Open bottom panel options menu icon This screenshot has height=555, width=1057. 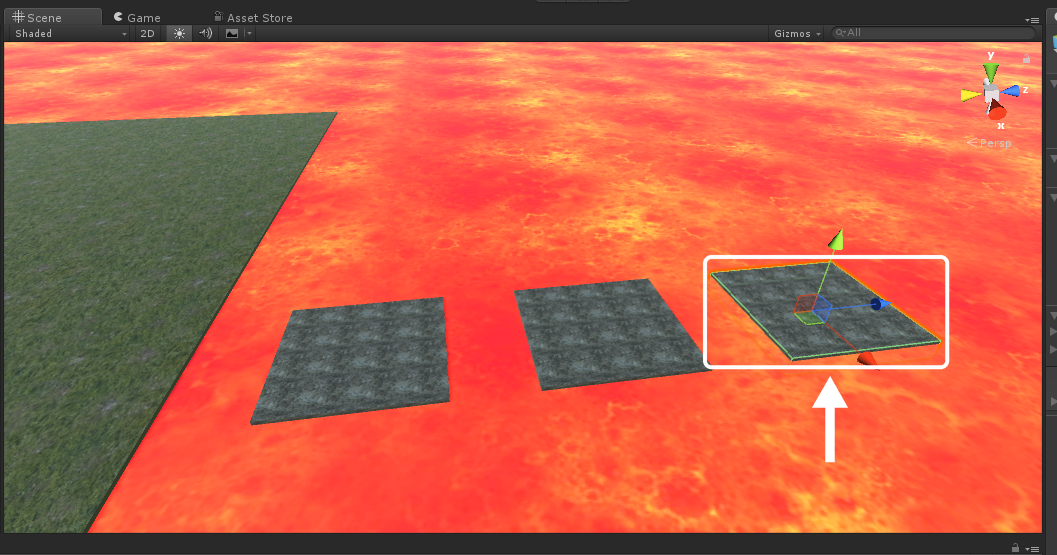click(1031, 549)
